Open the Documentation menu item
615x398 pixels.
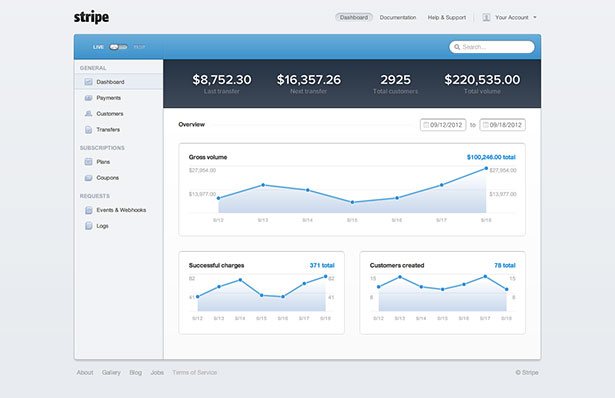398,18
